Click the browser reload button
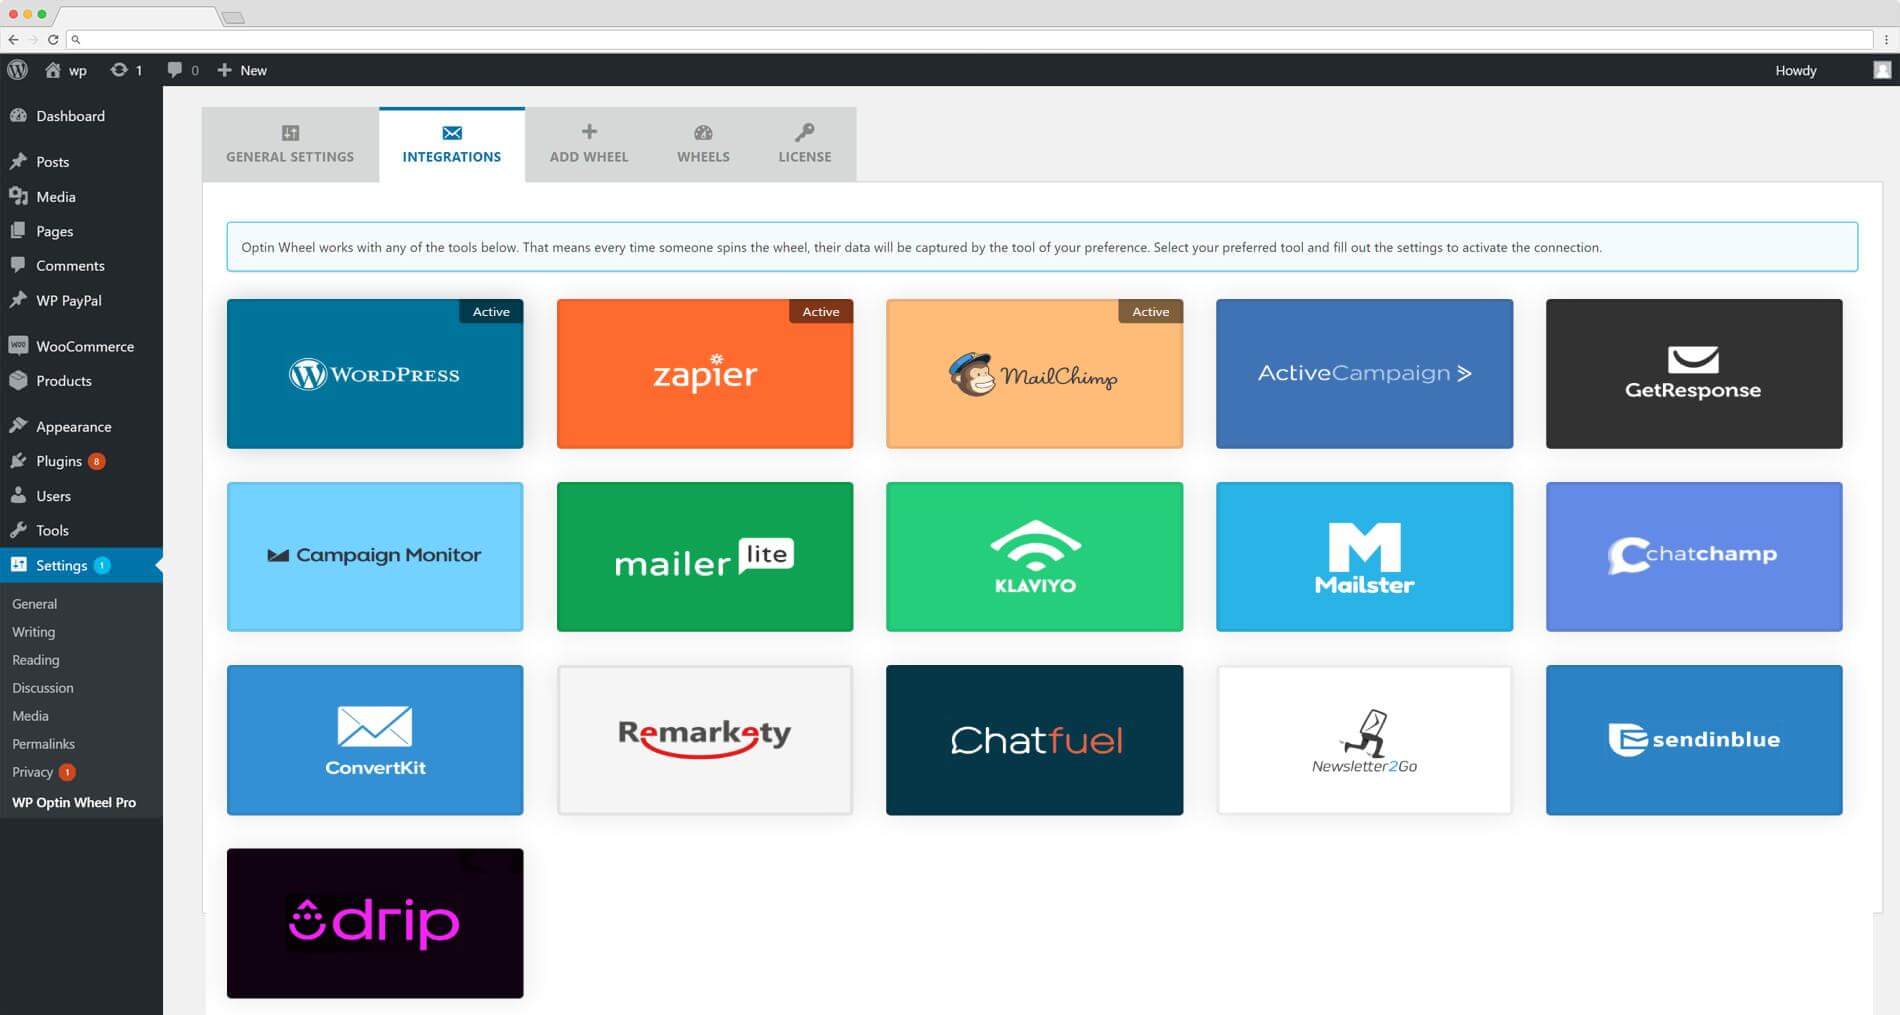Viewport: 1900px width, 1015px height. click(x=53, y=39)
